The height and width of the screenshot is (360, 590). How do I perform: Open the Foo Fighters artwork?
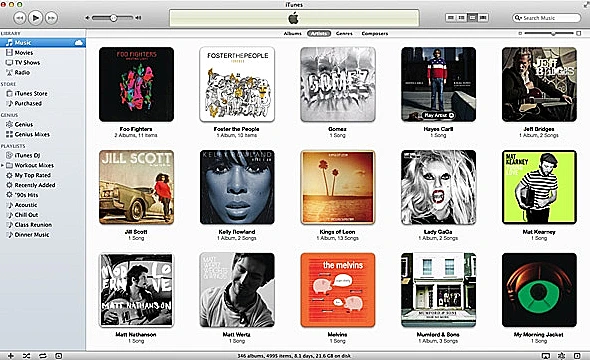[x=136, y=84]
